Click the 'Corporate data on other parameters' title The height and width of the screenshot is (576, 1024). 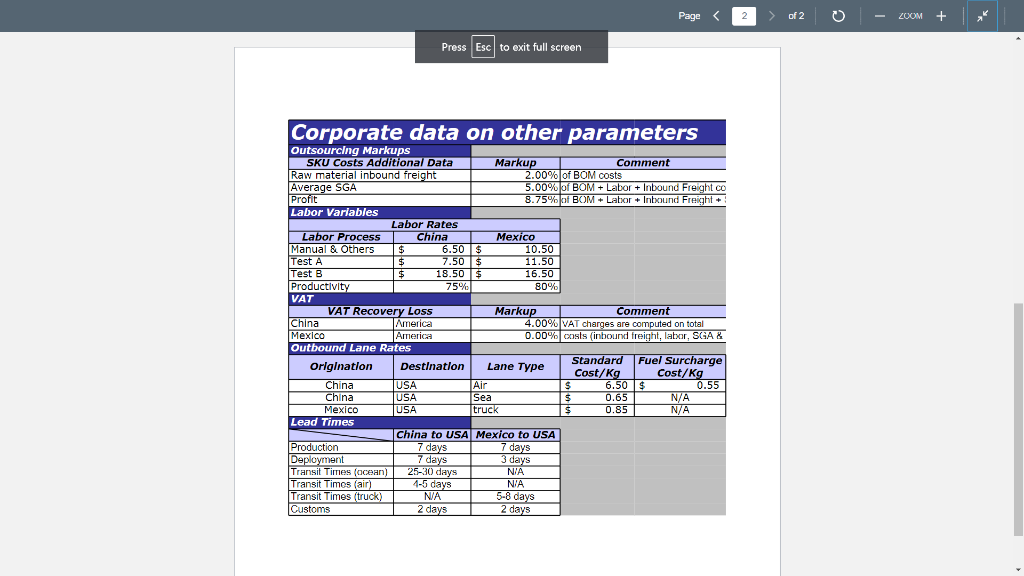tap(494, 133)
